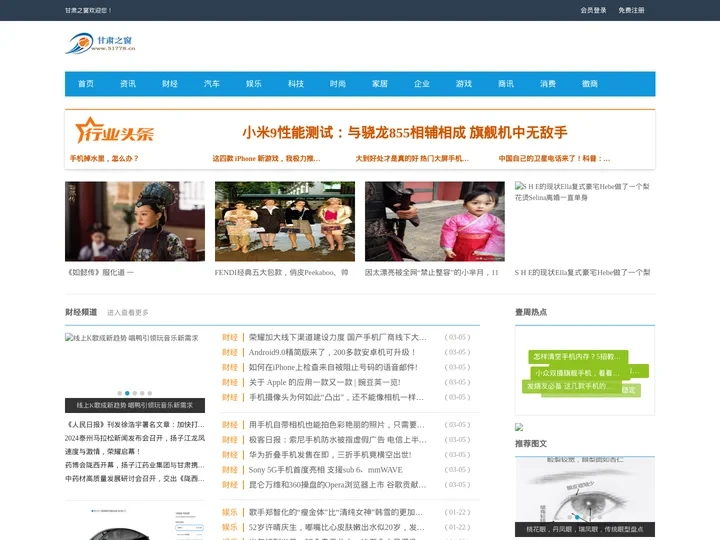Open 歌手郑智化的"瘦金体" article
This screenshot has width=720, height=540.
[x=336, y=512]
